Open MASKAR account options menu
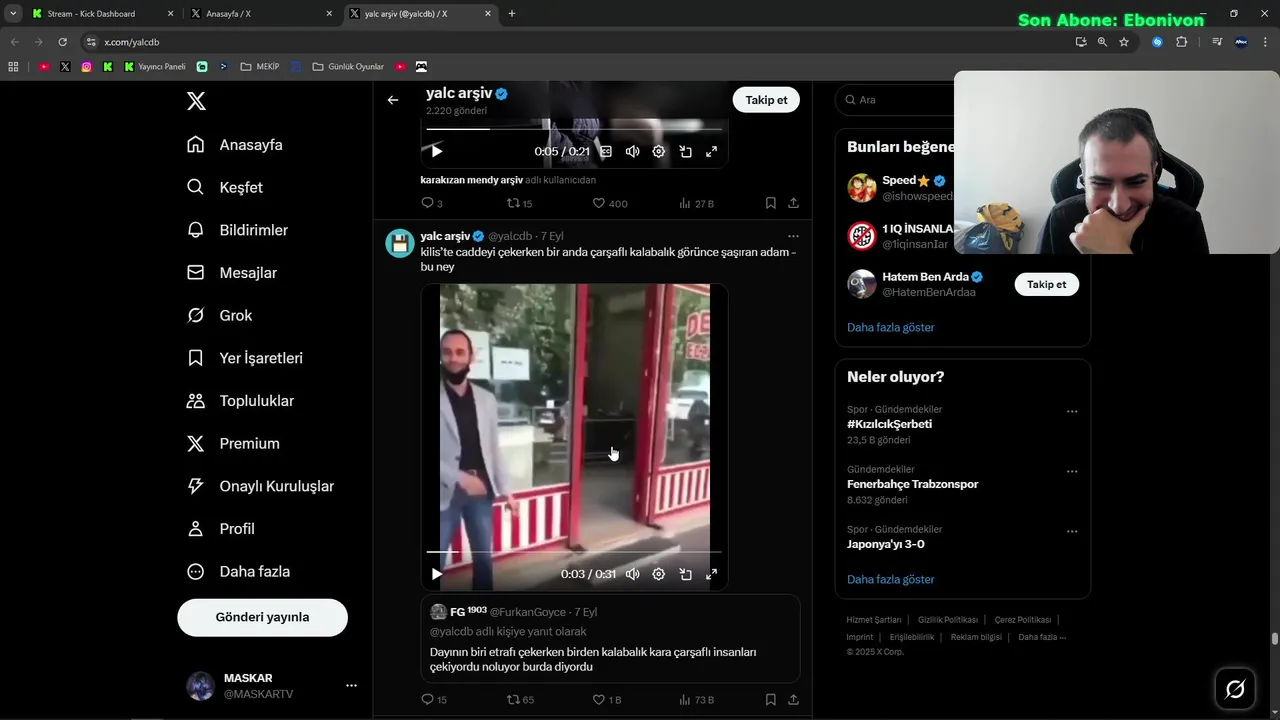Screen dimensions: 1280x720 [351, 686]
